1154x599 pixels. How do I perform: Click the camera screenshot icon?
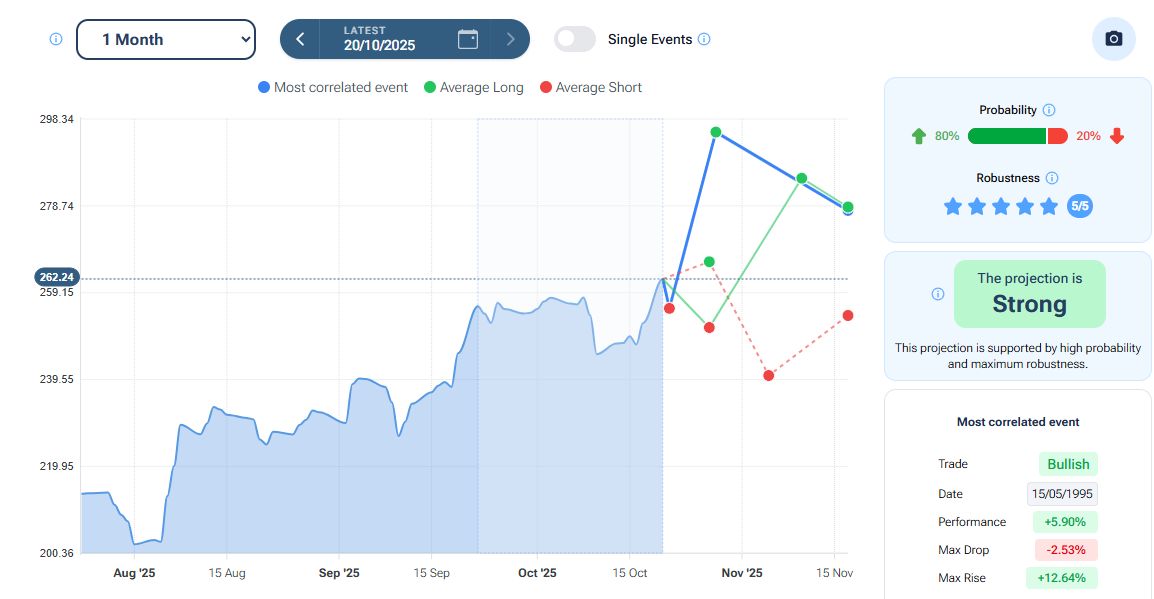pos(1113,39)
